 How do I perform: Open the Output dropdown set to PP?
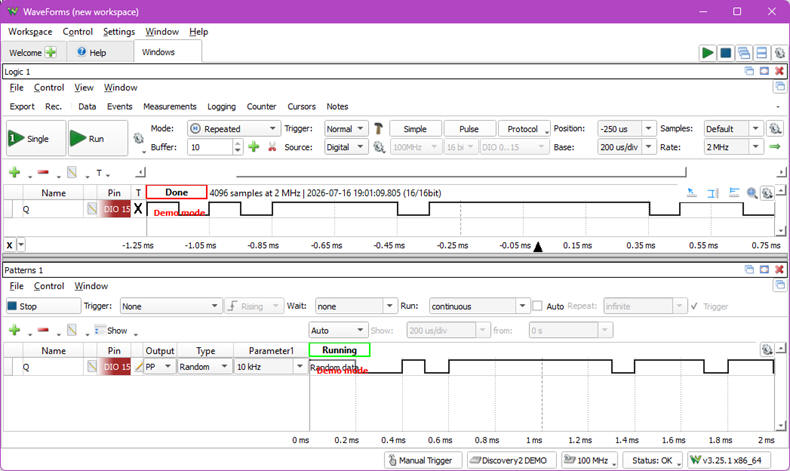159,366
